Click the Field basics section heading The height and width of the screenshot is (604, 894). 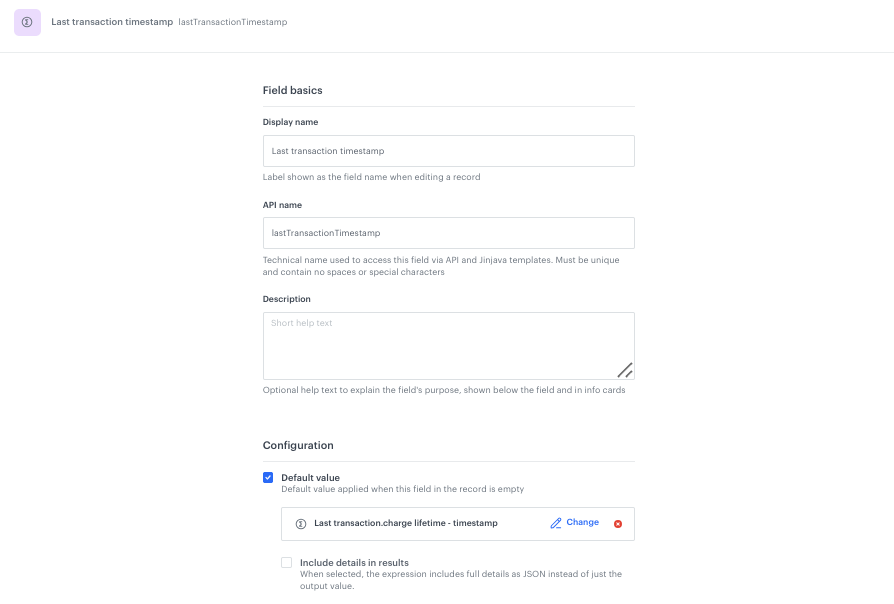pyautogui.click(x=294, y=90)
